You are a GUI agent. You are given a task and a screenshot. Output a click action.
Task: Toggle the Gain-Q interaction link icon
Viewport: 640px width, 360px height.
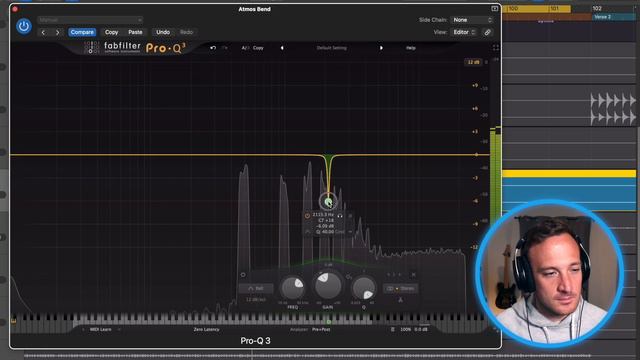pyautogui.click(x=349, y=277)
